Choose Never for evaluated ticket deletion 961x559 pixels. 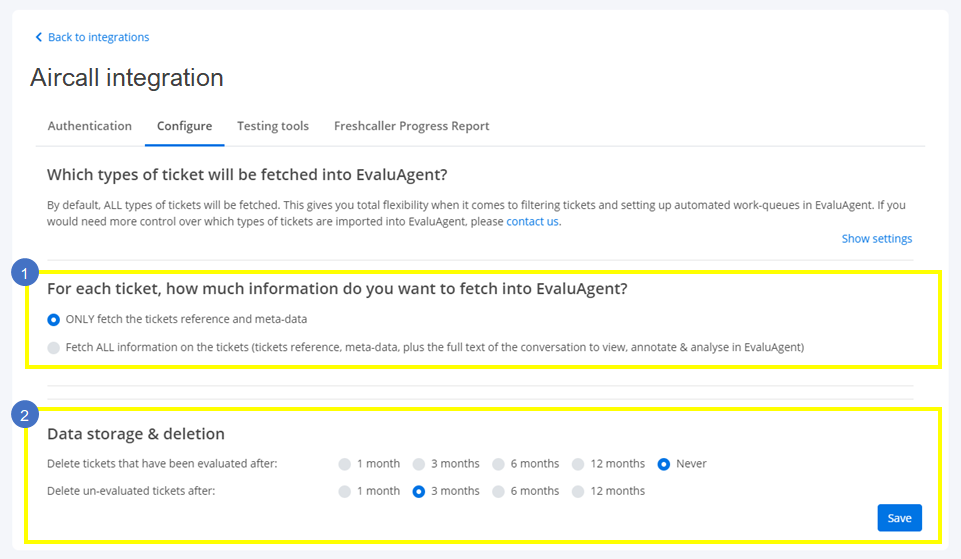coord(664,464)
